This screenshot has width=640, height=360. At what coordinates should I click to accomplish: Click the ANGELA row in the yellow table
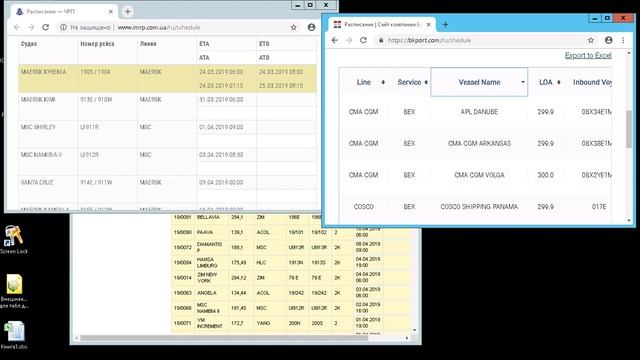pyautogui.click(x=291, y=293)
